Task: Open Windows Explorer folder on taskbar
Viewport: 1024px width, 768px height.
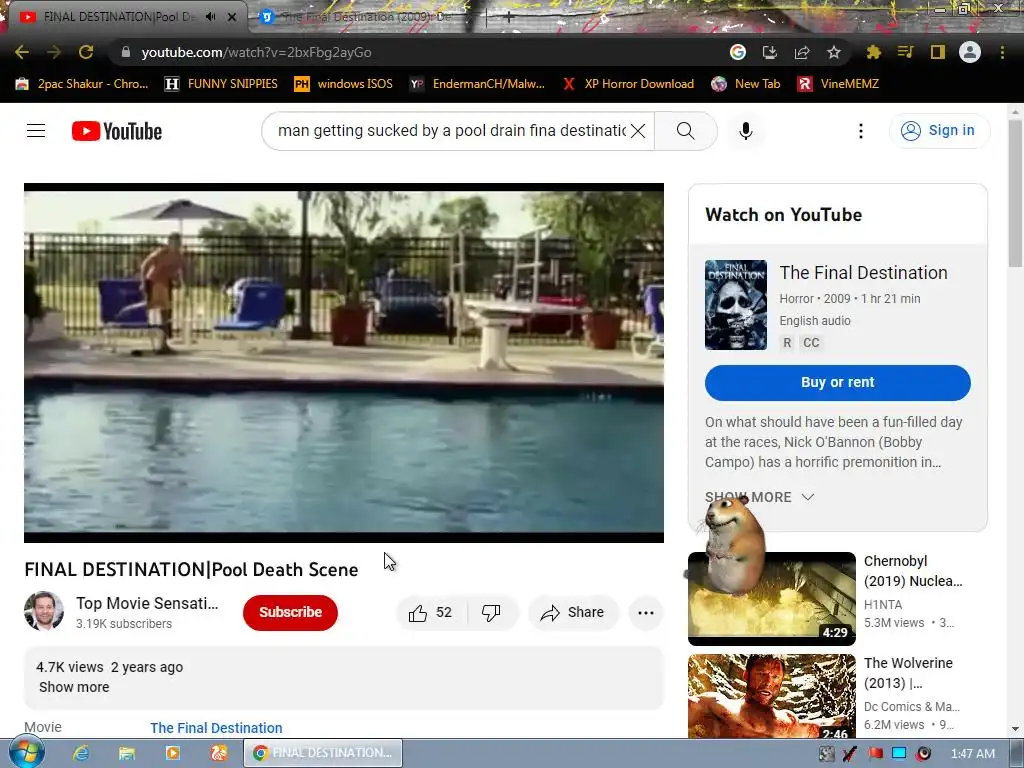Action: (x=127, y=753)
